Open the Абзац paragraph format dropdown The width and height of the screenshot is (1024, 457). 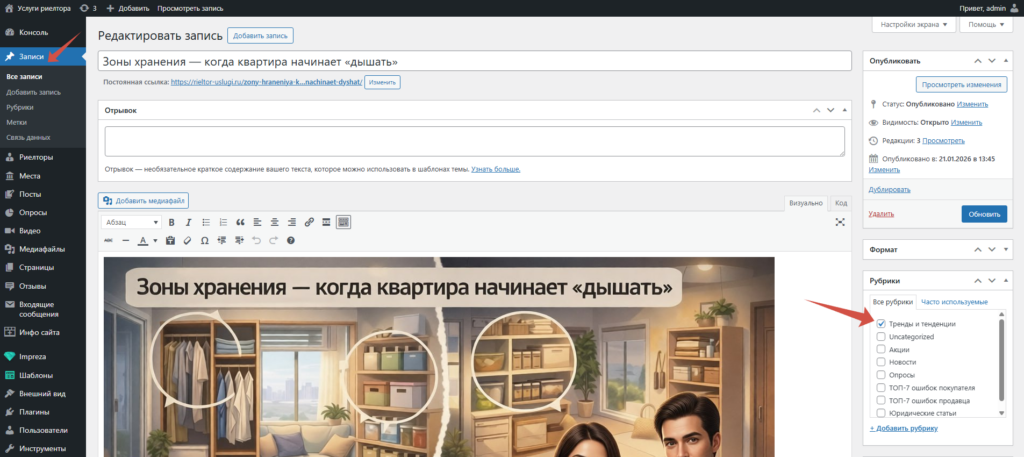pos(131,222)
